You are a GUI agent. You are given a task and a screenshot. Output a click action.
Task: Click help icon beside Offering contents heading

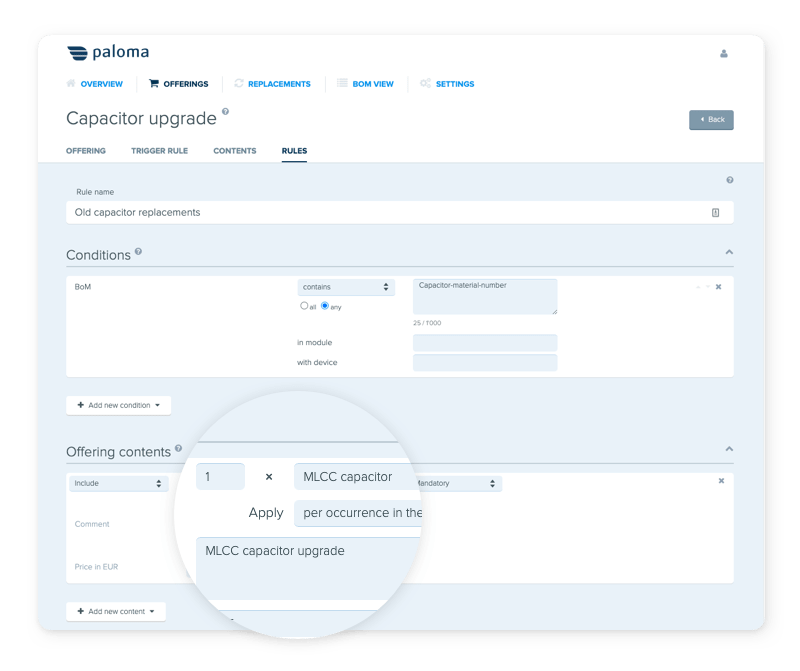coord(178,449)
